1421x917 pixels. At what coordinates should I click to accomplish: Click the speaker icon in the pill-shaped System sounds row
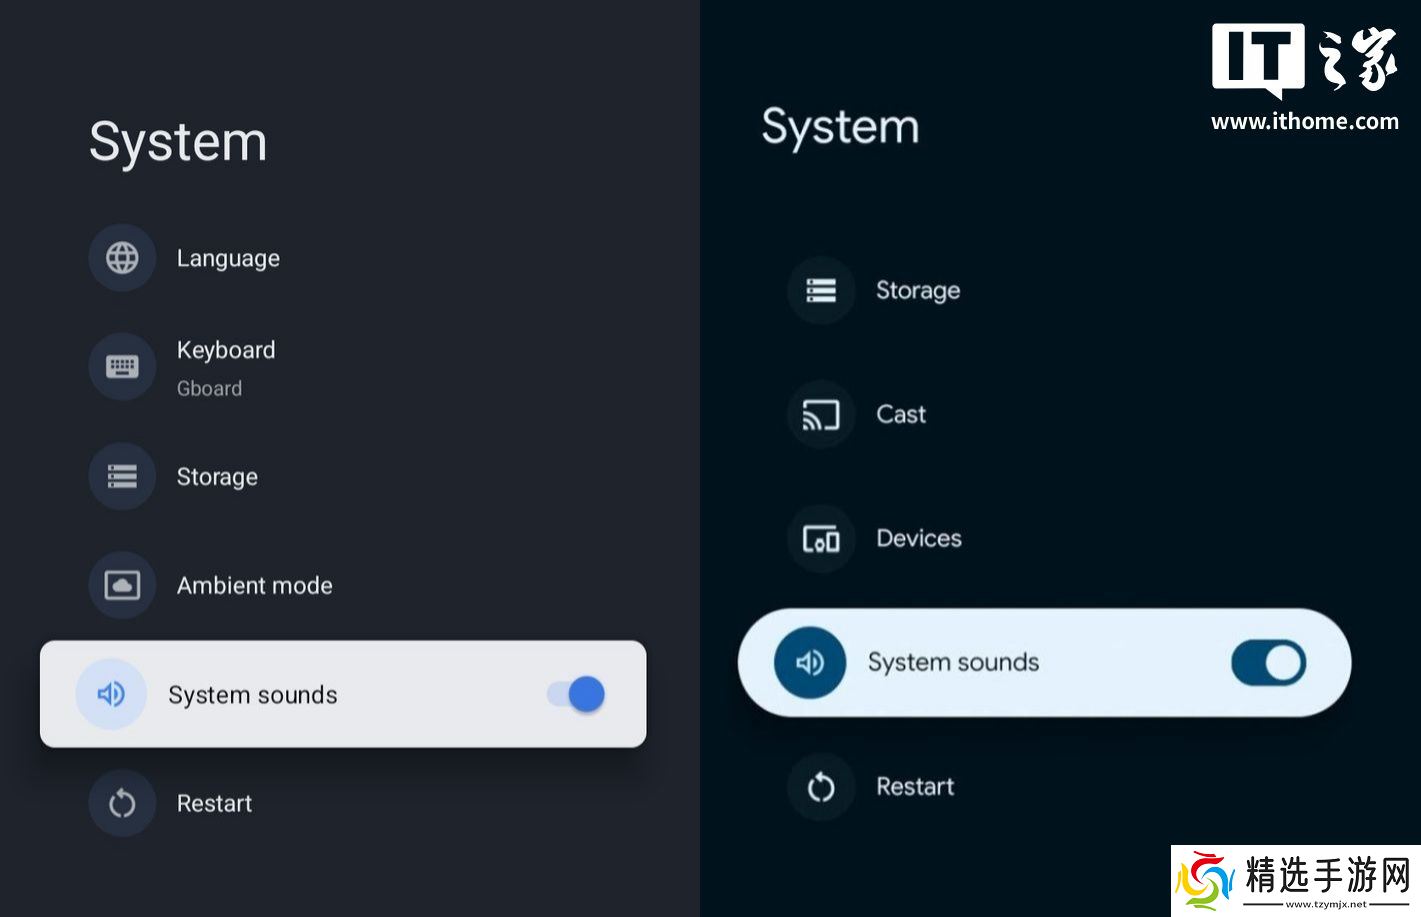809,662
